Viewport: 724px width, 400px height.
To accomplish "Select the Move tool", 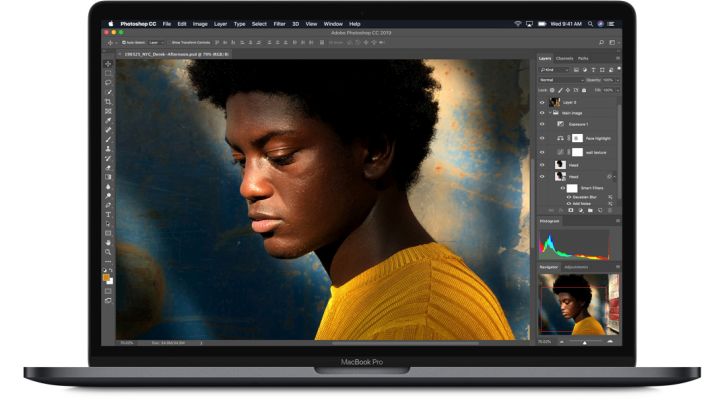I will [108, 64].
